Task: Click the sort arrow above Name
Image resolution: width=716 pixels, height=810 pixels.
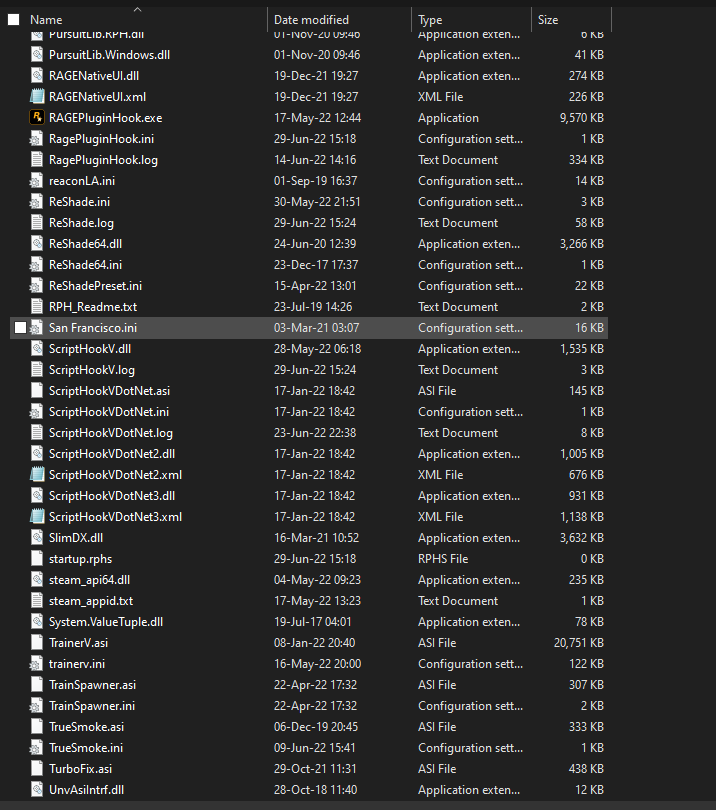Action: (137, 9)
